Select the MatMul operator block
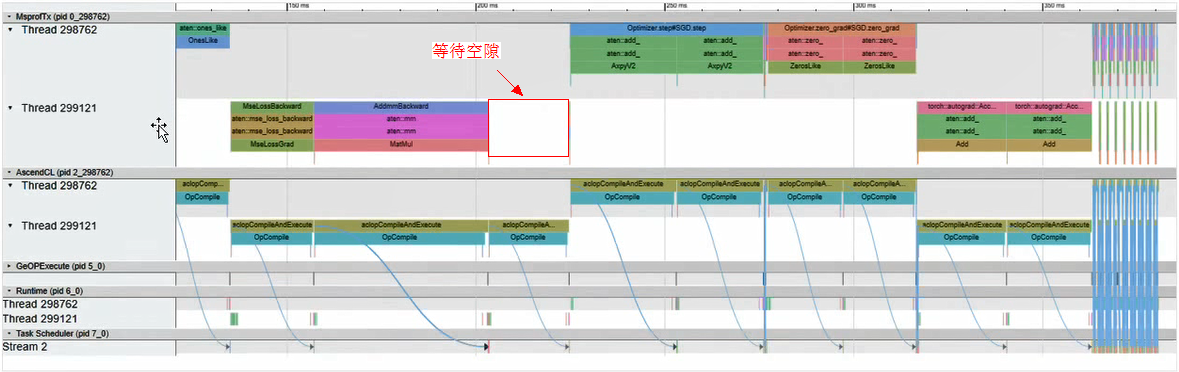1179x372 pixels. (401, 144)
